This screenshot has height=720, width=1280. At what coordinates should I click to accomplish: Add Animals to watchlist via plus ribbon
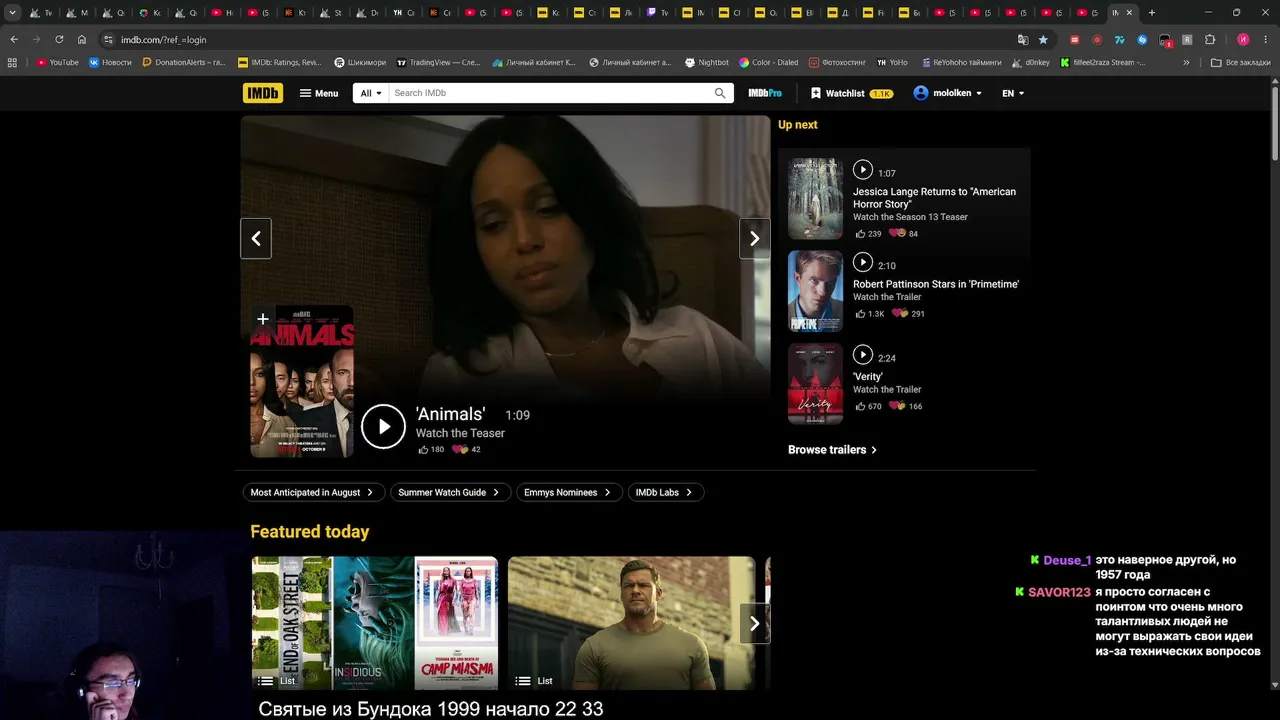[262, 319]
